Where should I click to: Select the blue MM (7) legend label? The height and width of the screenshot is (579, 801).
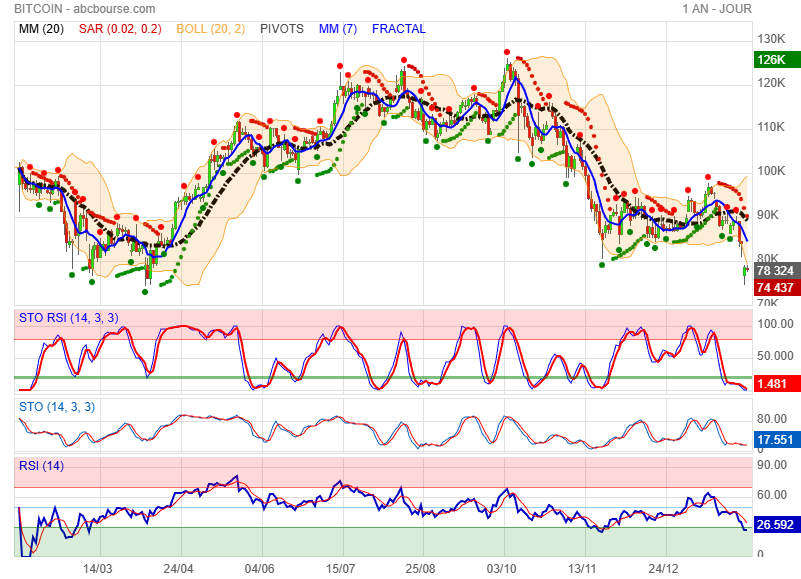point(338,29)
